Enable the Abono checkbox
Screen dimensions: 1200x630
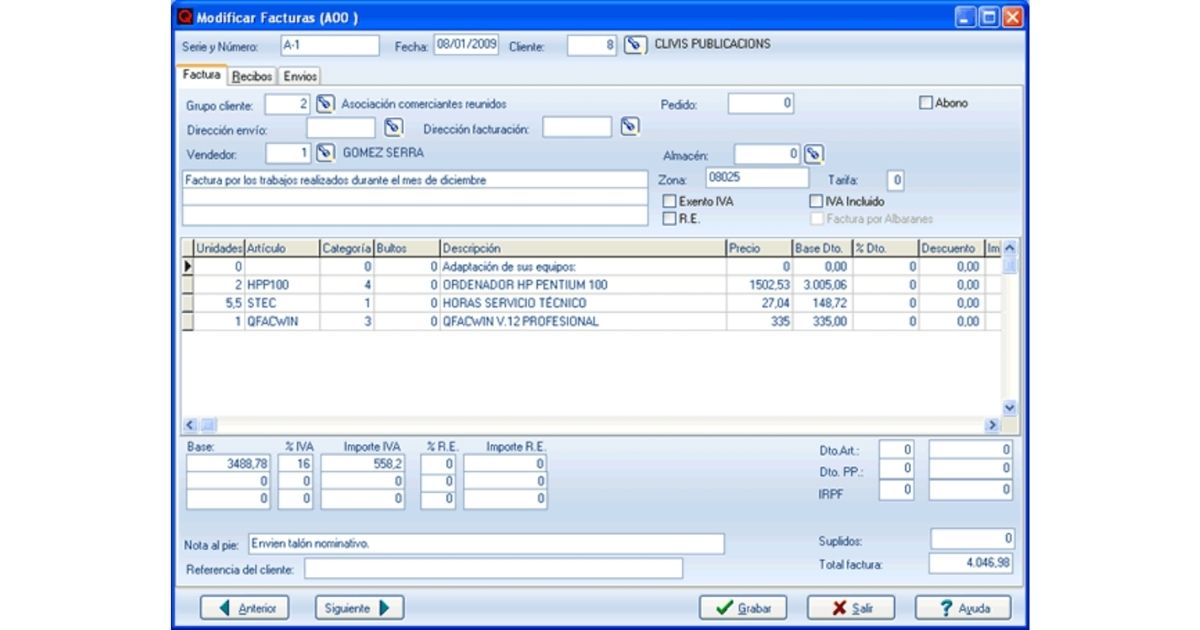926,102
